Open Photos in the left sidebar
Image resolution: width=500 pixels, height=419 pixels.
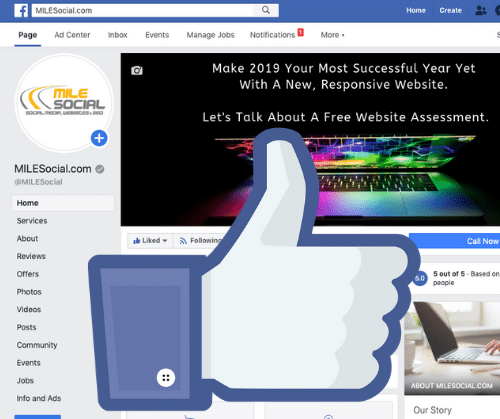click(29, 292)
